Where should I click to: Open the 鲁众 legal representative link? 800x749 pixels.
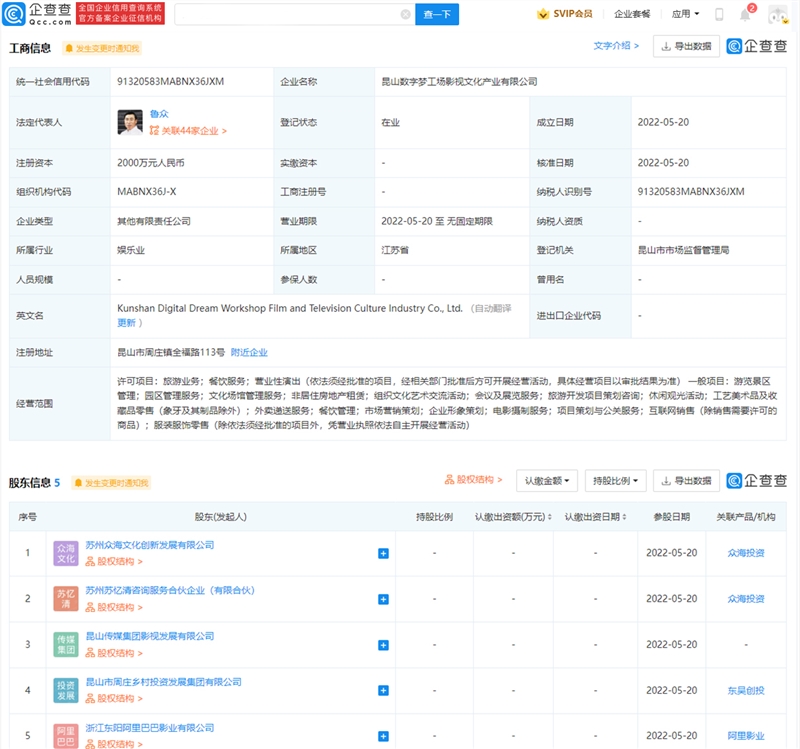[x=159, y=114]
